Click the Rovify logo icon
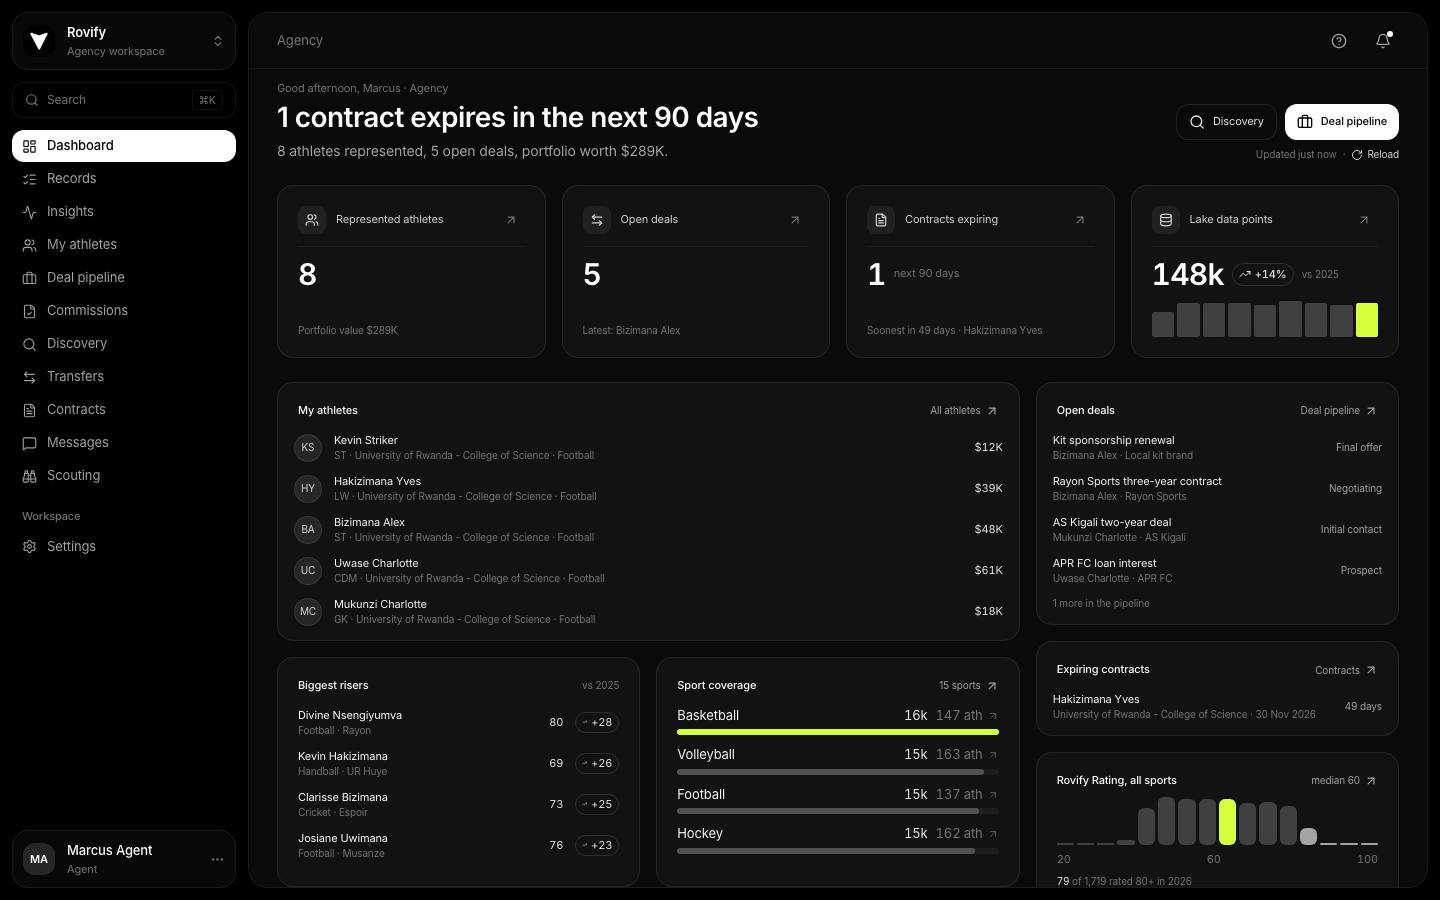The height and width of the screenshot is (900, 1440). 39,41
